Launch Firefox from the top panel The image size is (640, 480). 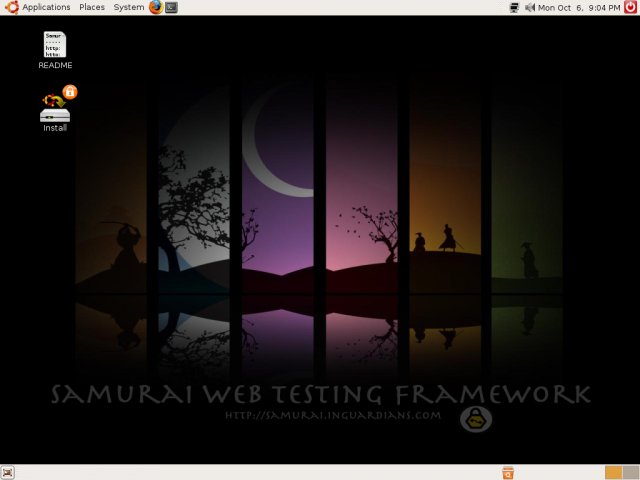(x=156, y=7)
